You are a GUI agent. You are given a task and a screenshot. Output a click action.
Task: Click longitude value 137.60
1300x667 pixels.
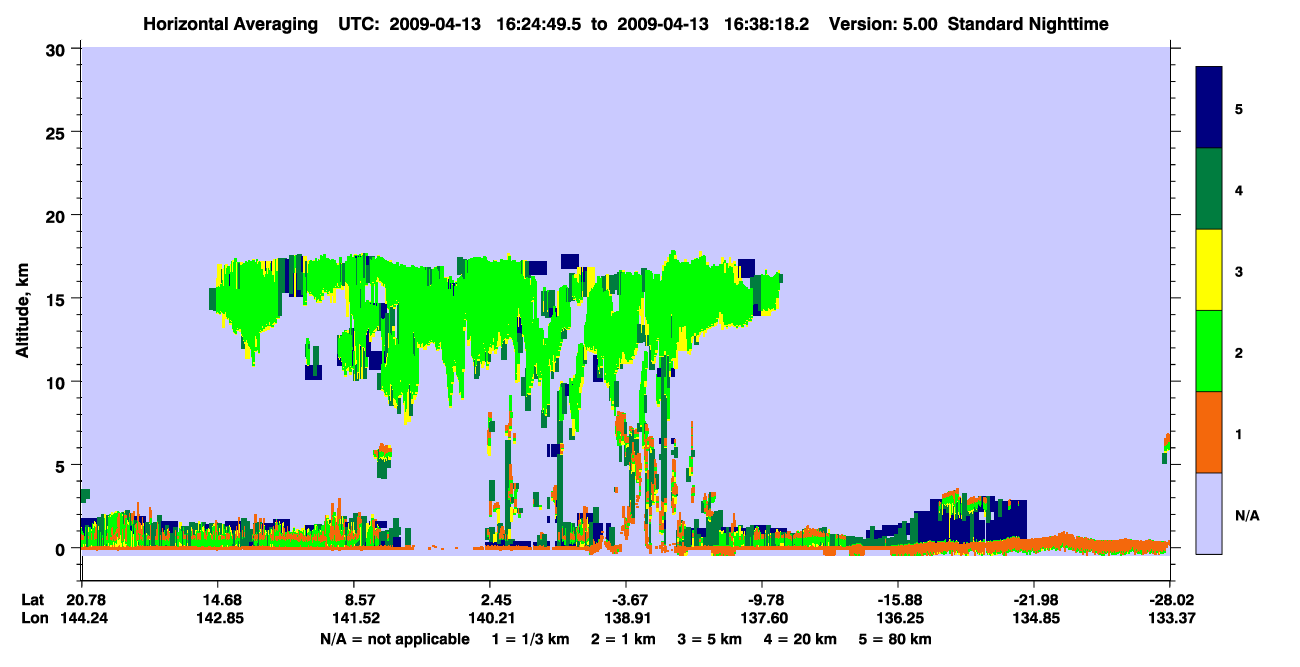[762, 618]
